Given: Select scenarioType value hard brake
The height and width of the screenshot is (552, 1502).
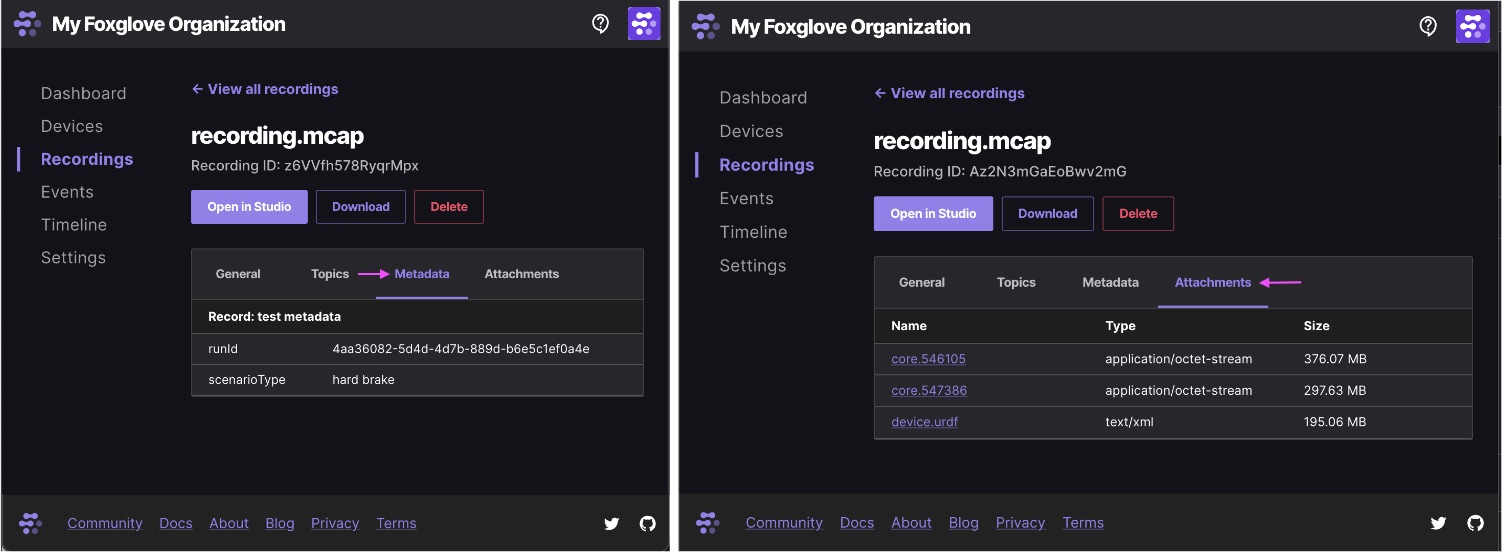Looking at the screenshot, I should pyautogui.click(x=363, y=380).
